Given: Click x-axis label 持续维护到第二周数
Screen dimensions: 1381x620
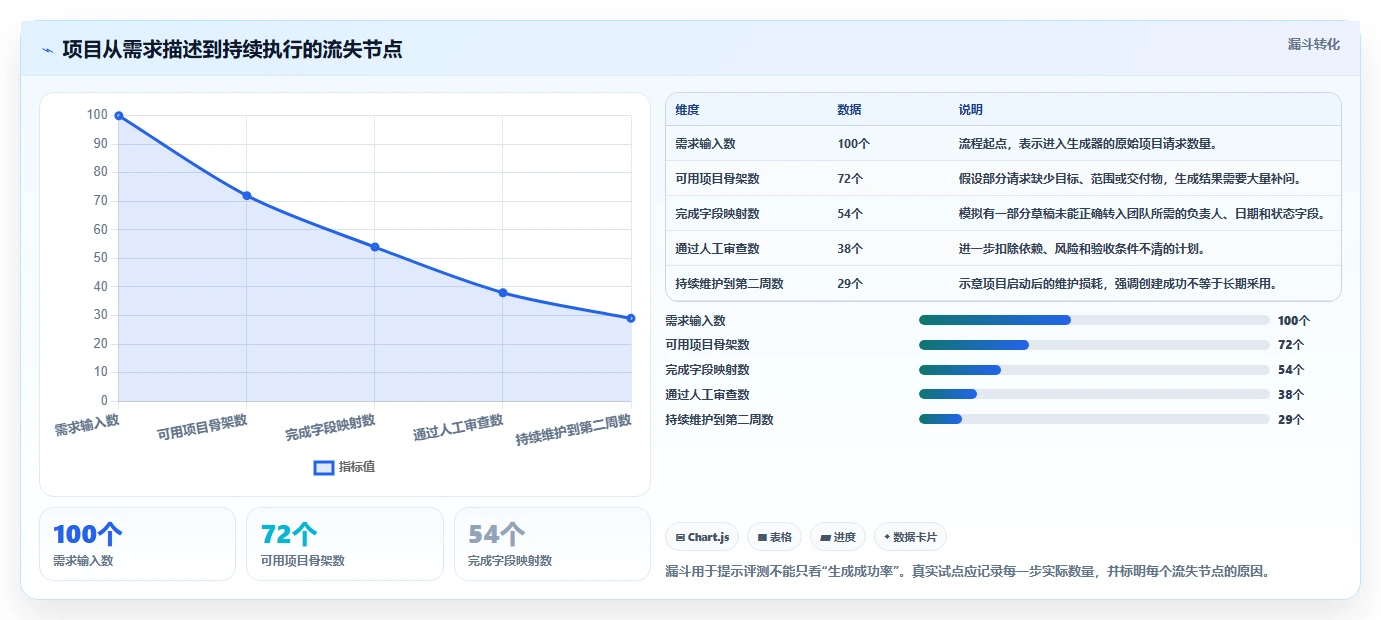Looking at the screenshot, I should (x=574, y=430).
